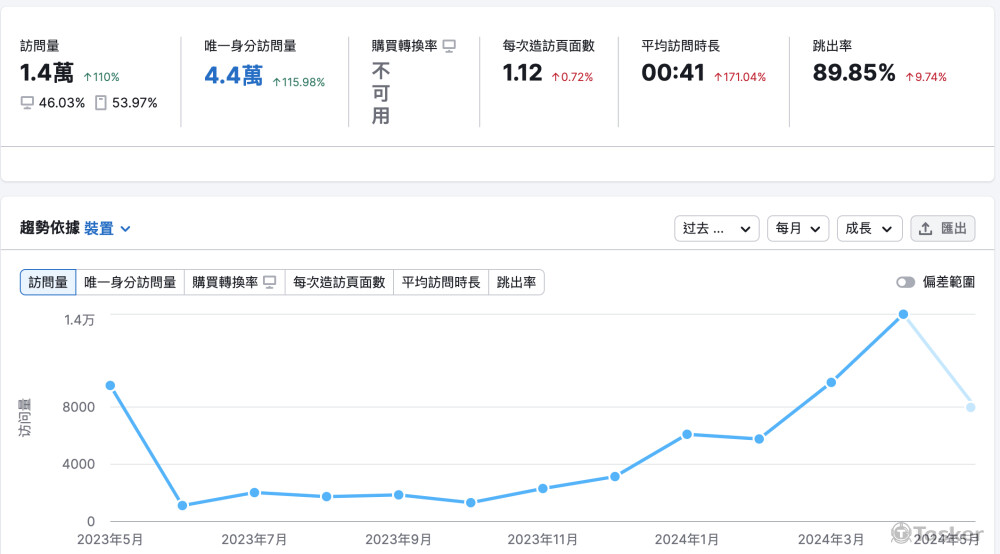Click the monitor icon next to 購買轉換率 metric
Image resolution: width=1000 pixels, height=554 pixels.
449,46
